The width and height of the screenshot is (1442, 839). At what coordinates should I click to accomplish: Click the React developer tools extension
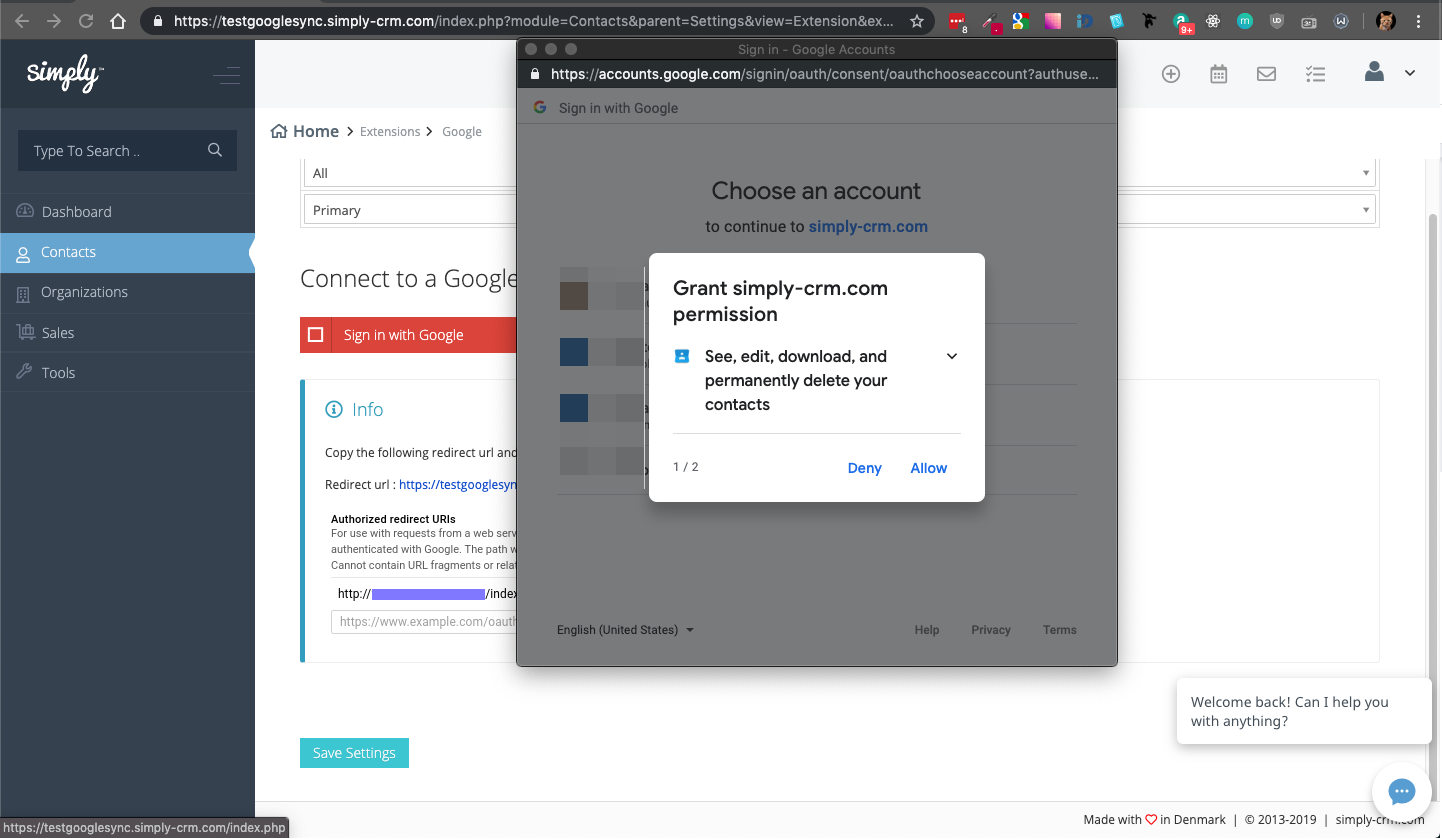(x=1213, y=20)
